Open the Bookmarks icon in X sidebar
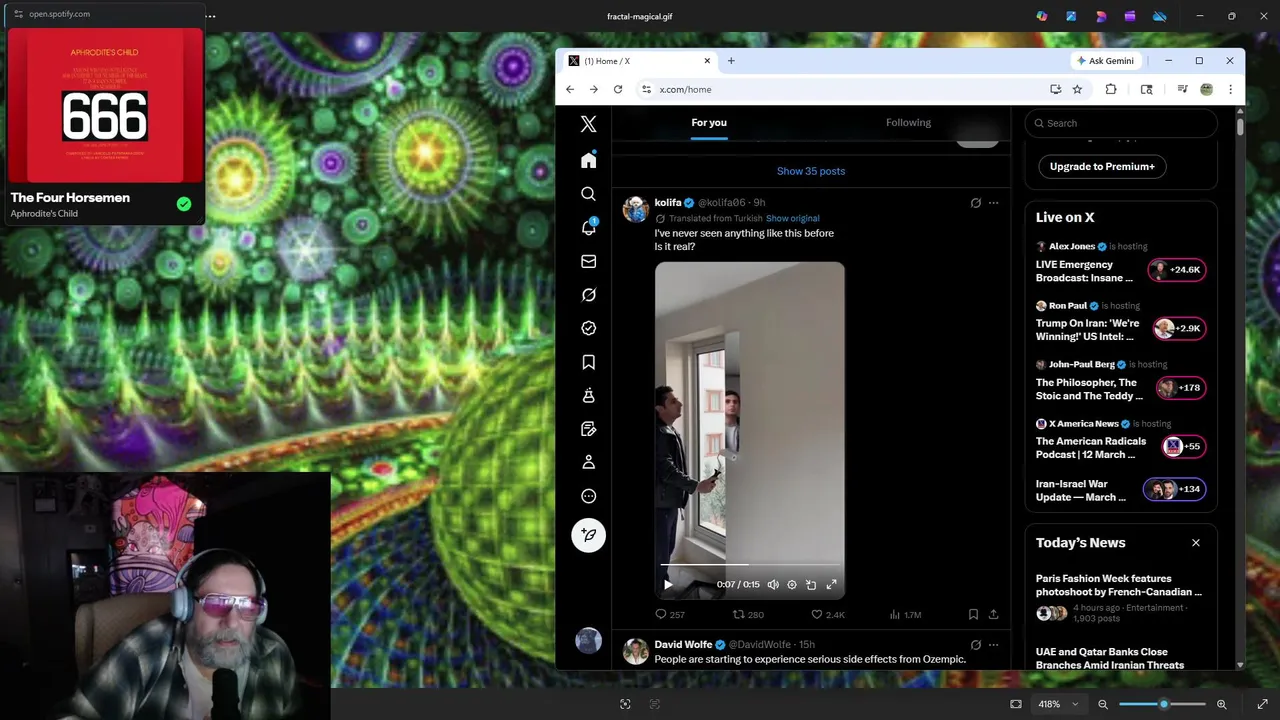Viewport: 1280px width, 720px height. (588, 362)
